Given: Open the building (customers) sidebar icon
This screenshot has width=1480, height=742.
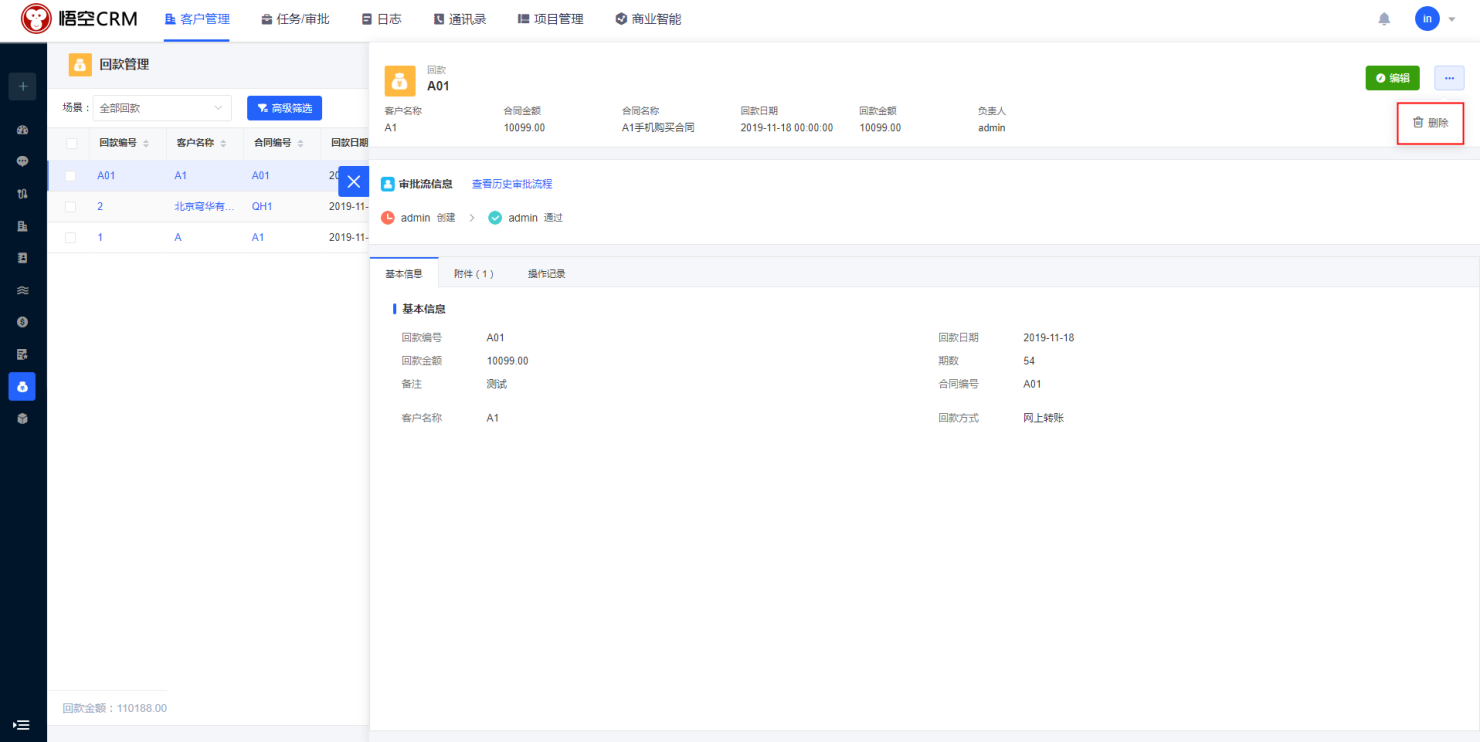Looking at the screenshot, I should click(x=22, y=226).
